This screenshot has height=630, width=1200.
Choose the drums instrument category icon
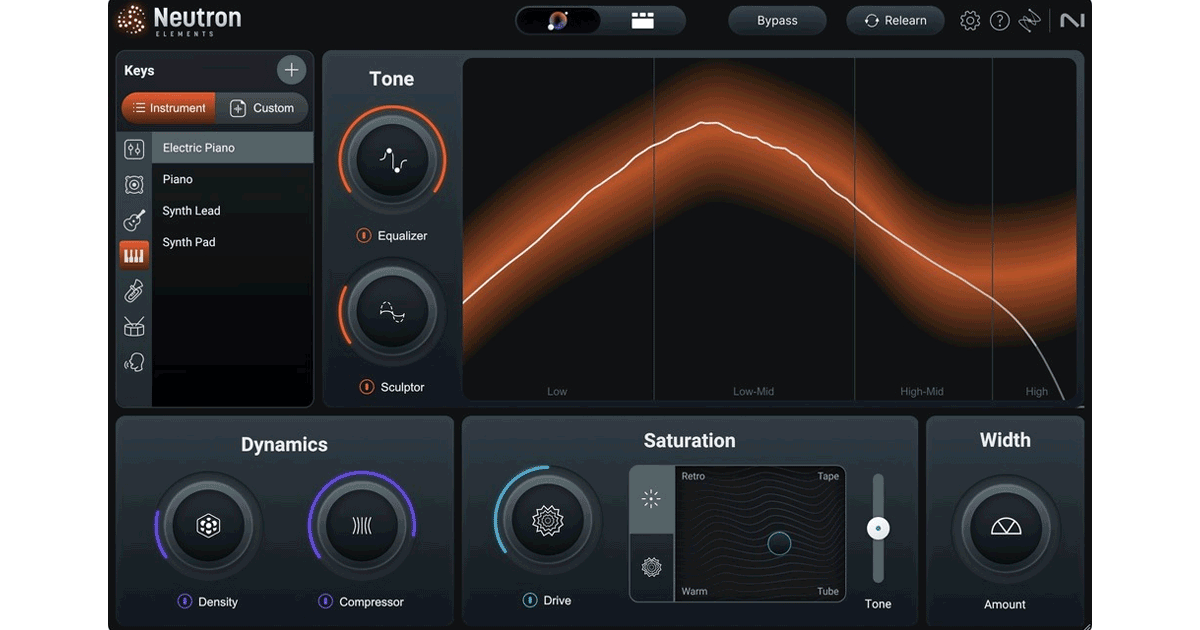(x=134, y=327)
